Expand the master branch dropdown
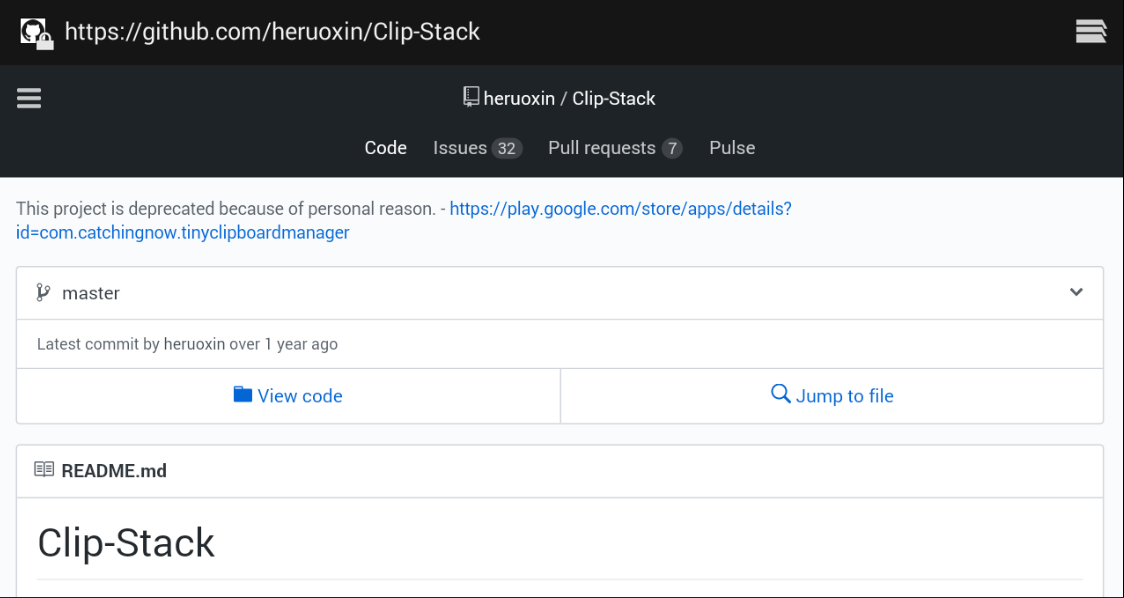Viewport: 1124px width, 598px height. [560, 293]
